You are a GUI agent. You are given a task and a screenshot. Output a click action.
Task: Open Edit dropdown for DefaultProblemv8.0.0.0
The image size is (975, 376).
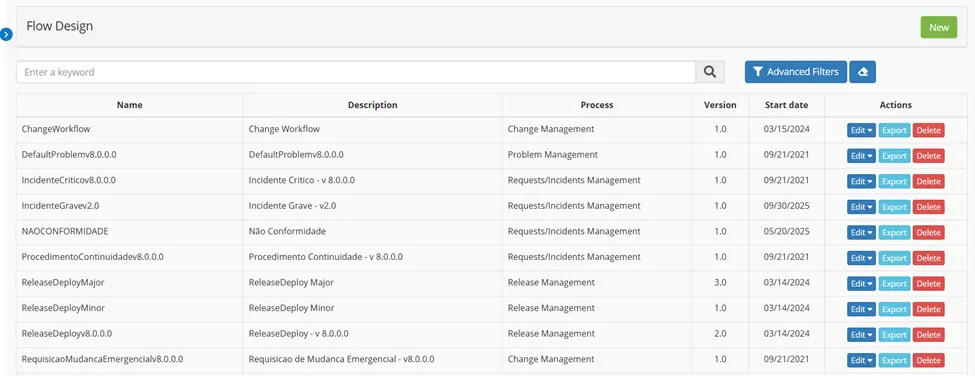[x=861, y=155]
